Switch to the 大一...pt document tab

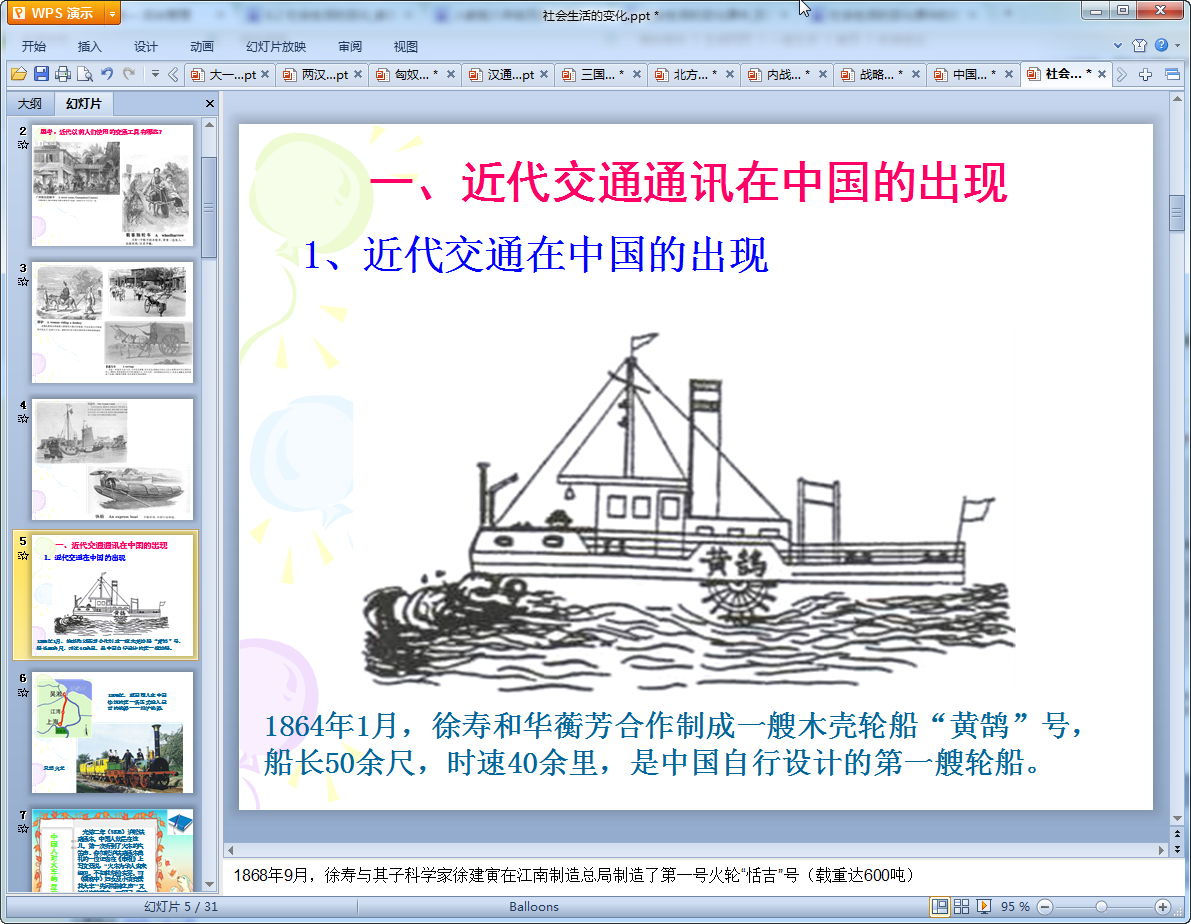tap(232, 74)
